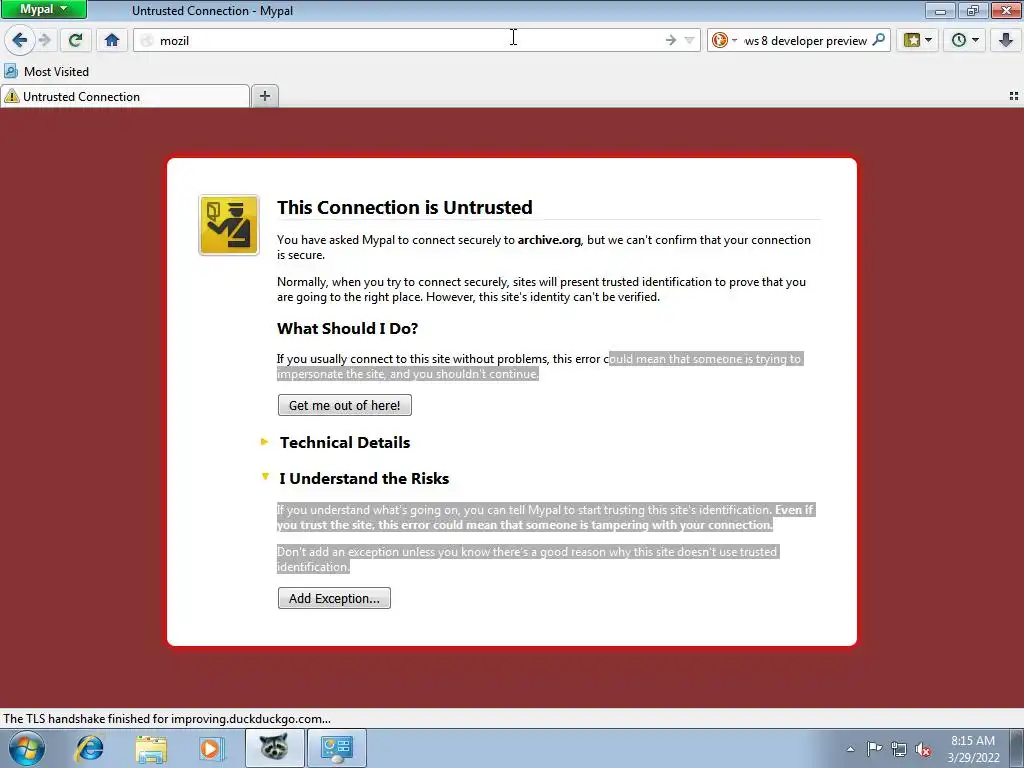Reload the current page
Image resolution: width=1024 pixels, height=768 pixels.
75,40
